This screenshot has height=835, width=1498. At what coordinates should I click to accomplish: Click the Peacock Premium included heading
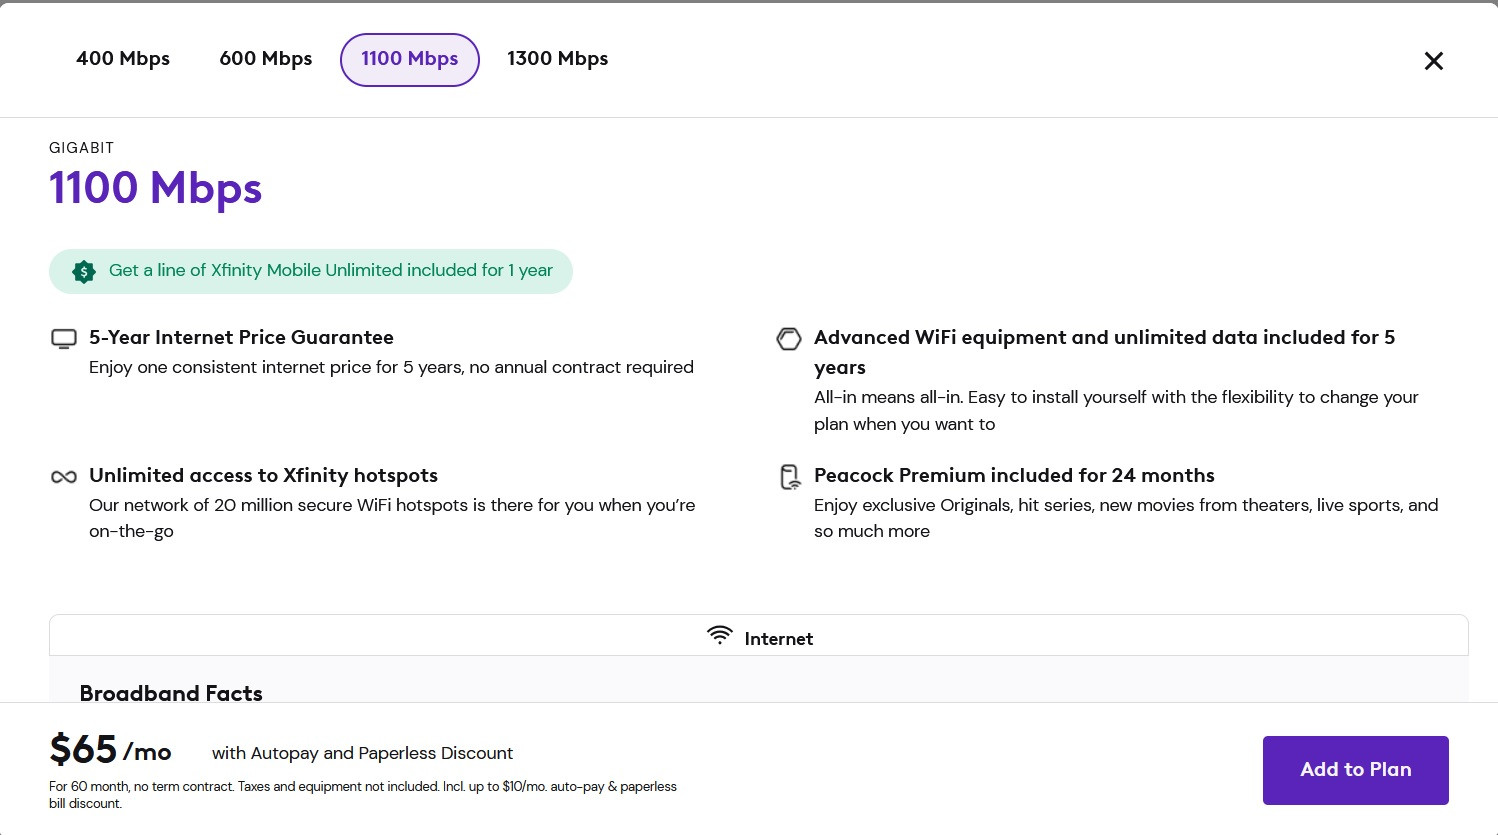coord(1014,475)
